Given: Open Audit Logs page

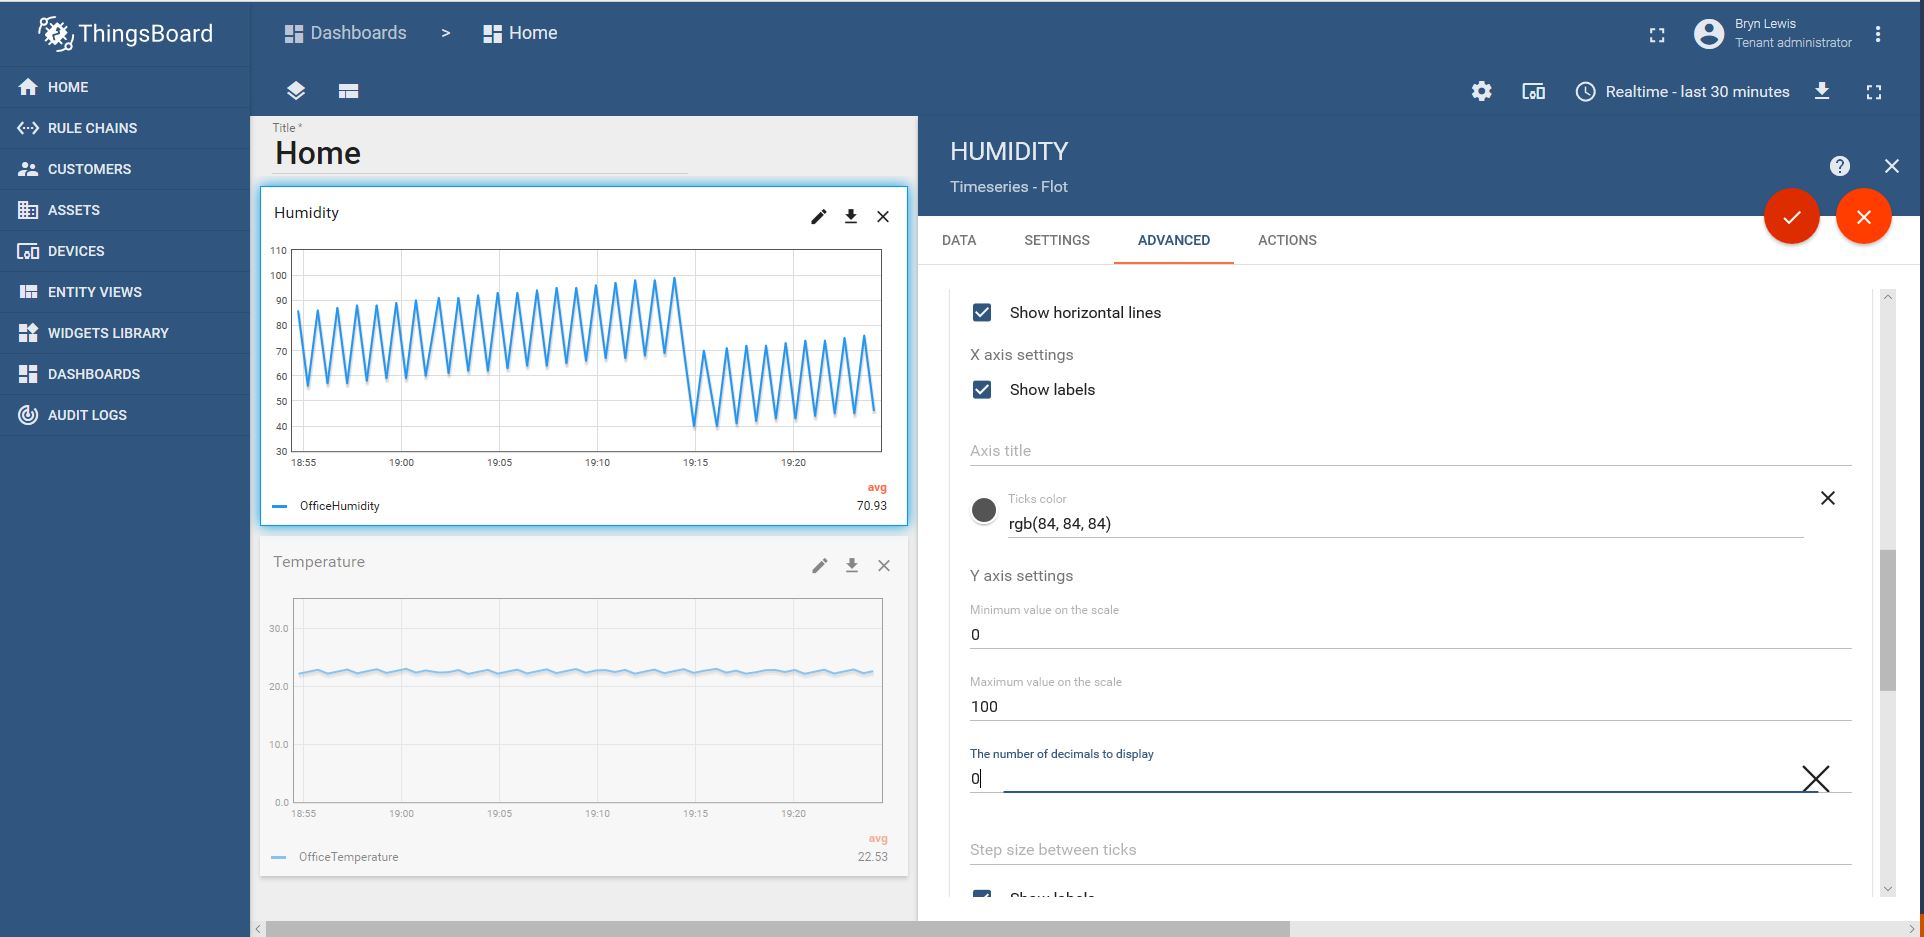Looking at the screenshot, I should pos(125,415).
